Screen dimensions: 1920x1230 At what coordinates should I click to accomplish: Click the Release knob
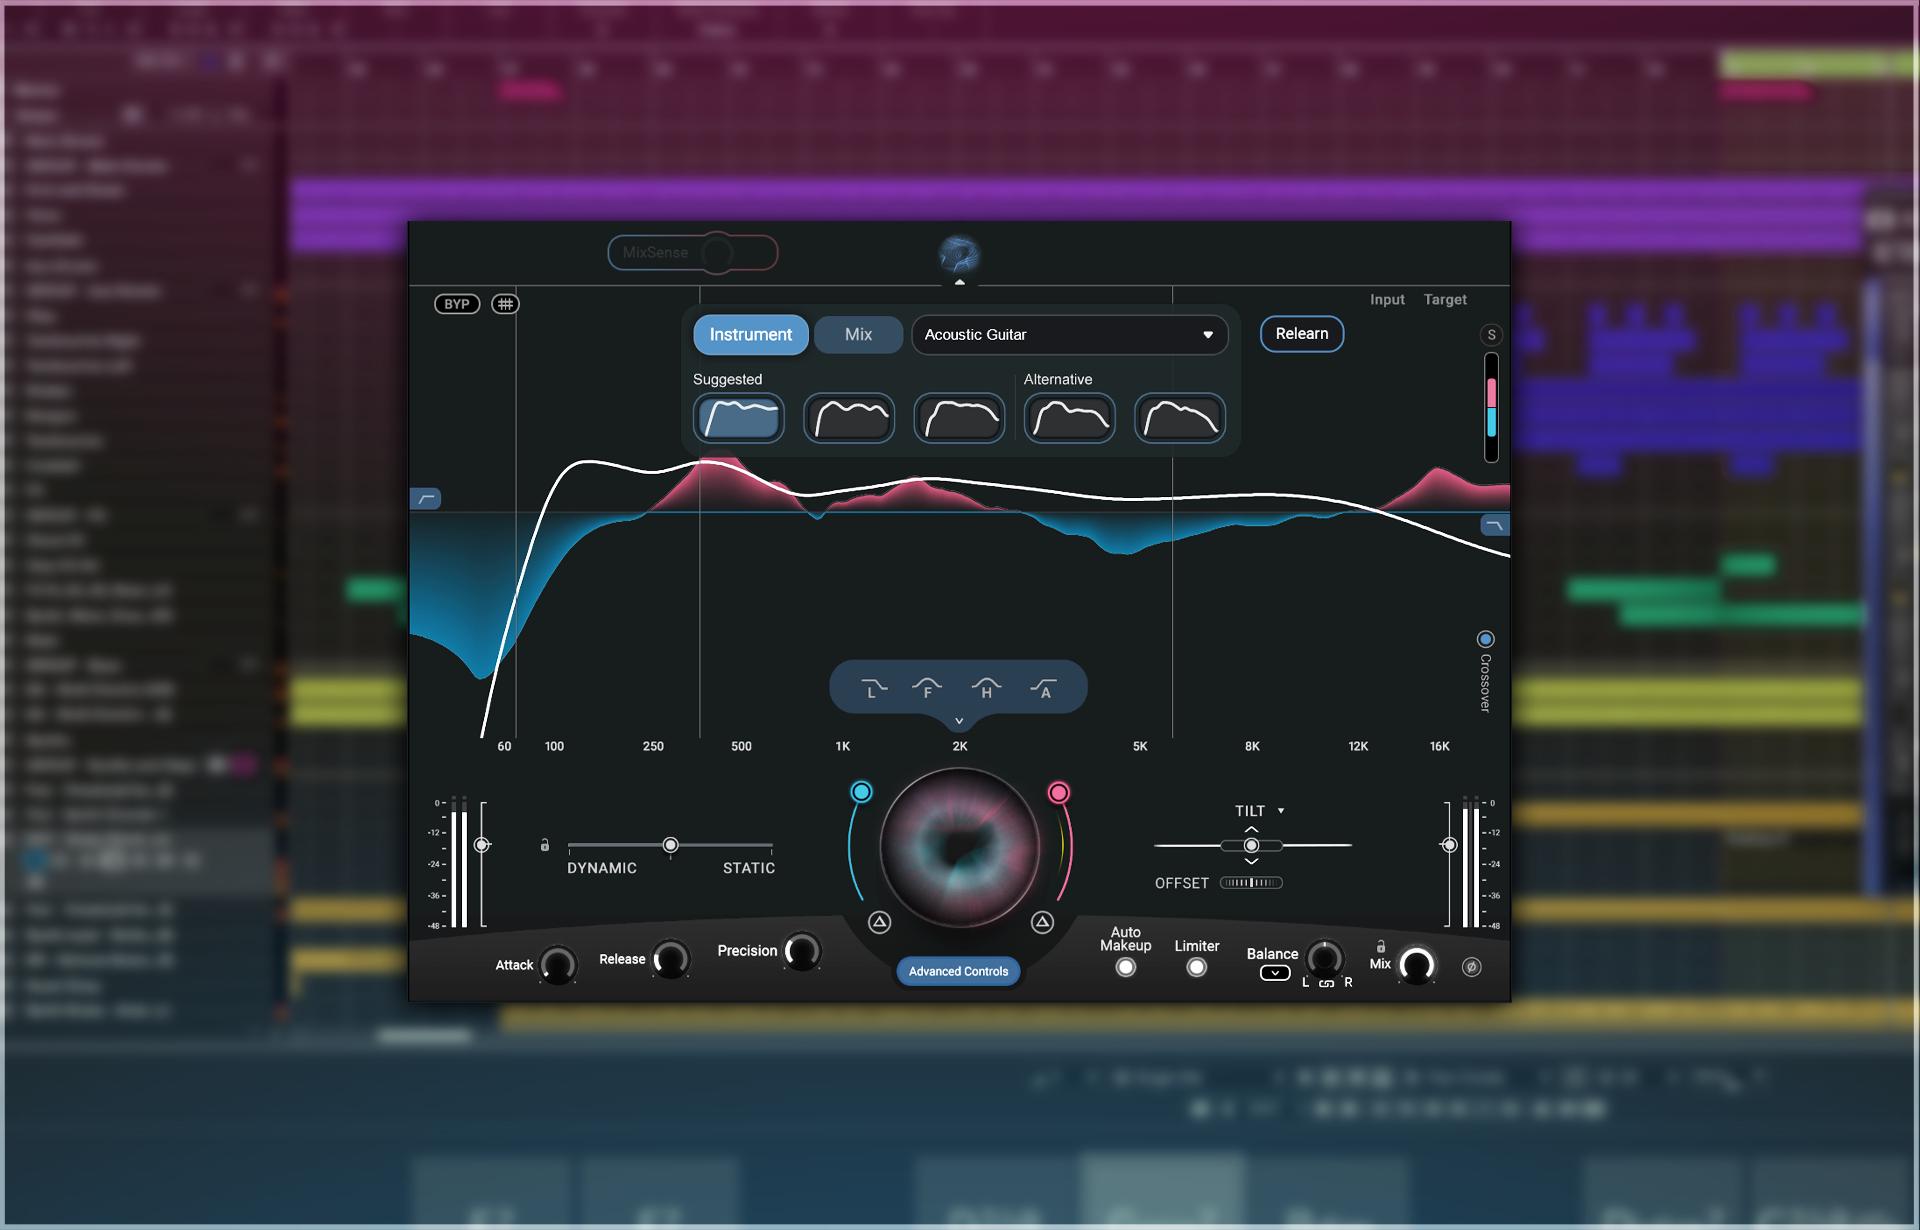pos(671,959)
